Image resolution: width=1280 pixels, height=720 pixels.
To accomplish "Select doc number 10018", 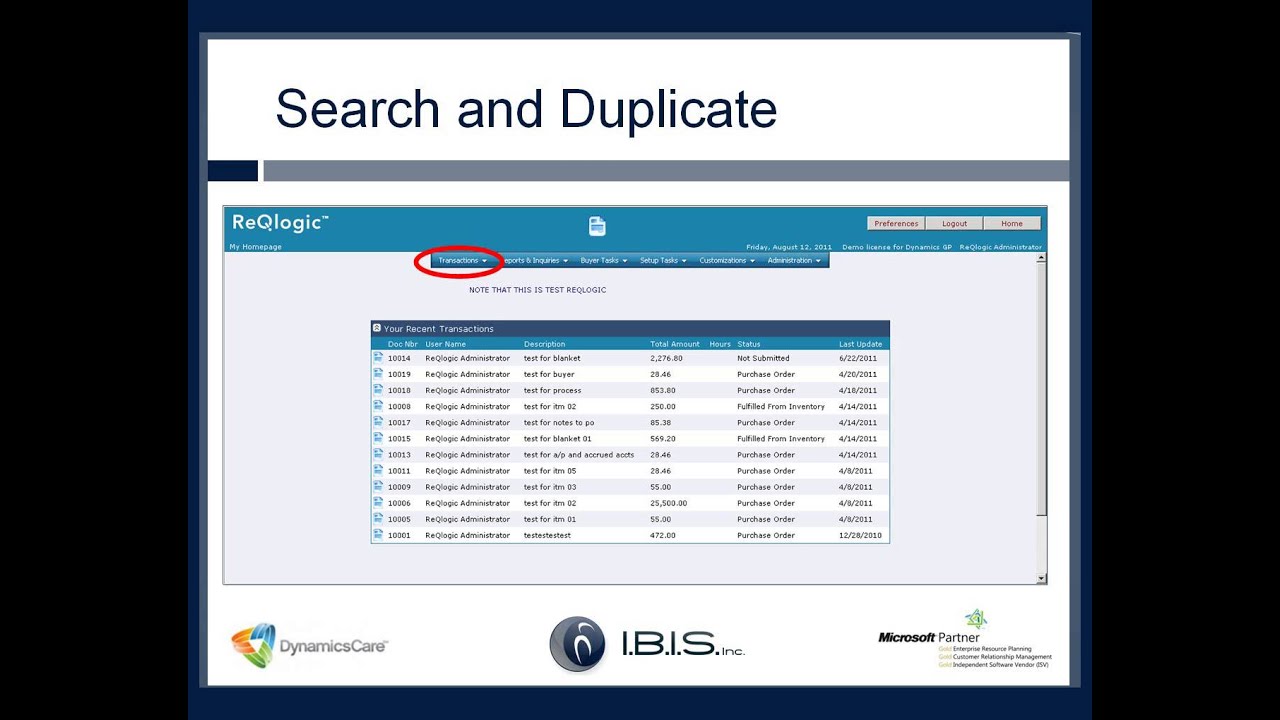I will tap(399, 390).
